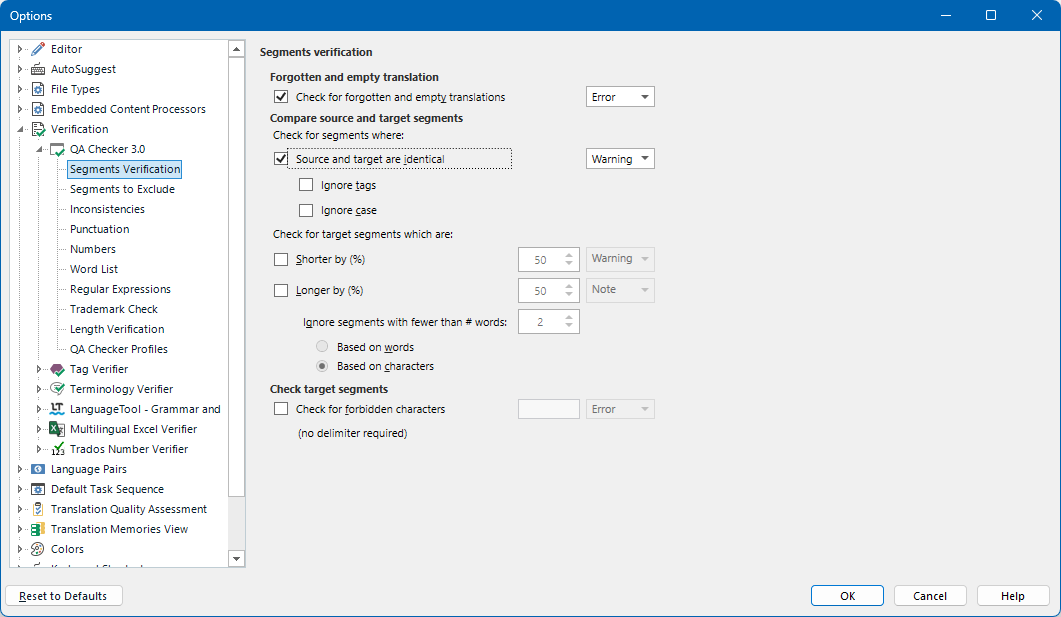1061x617 pixels.
Task: Select the Based on words radio button
Action: click(x=322, y=346)
